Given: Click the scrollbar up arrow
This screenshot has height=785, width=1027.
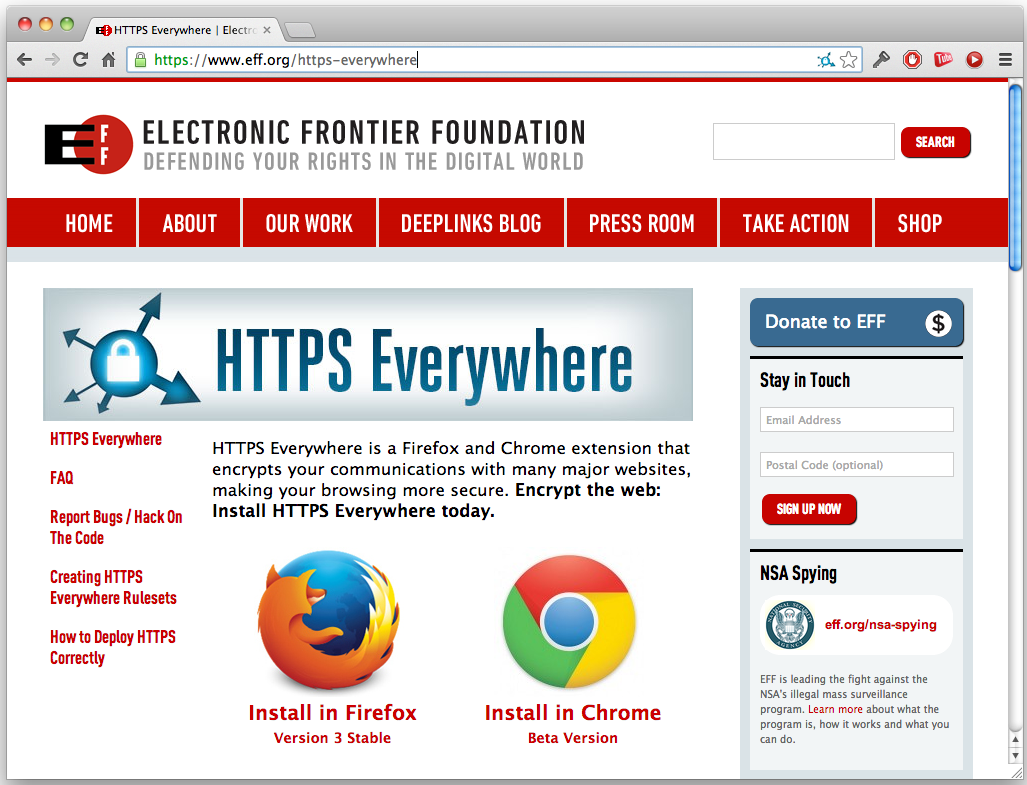Looking at the screenshot, I should pos(1015,739).
